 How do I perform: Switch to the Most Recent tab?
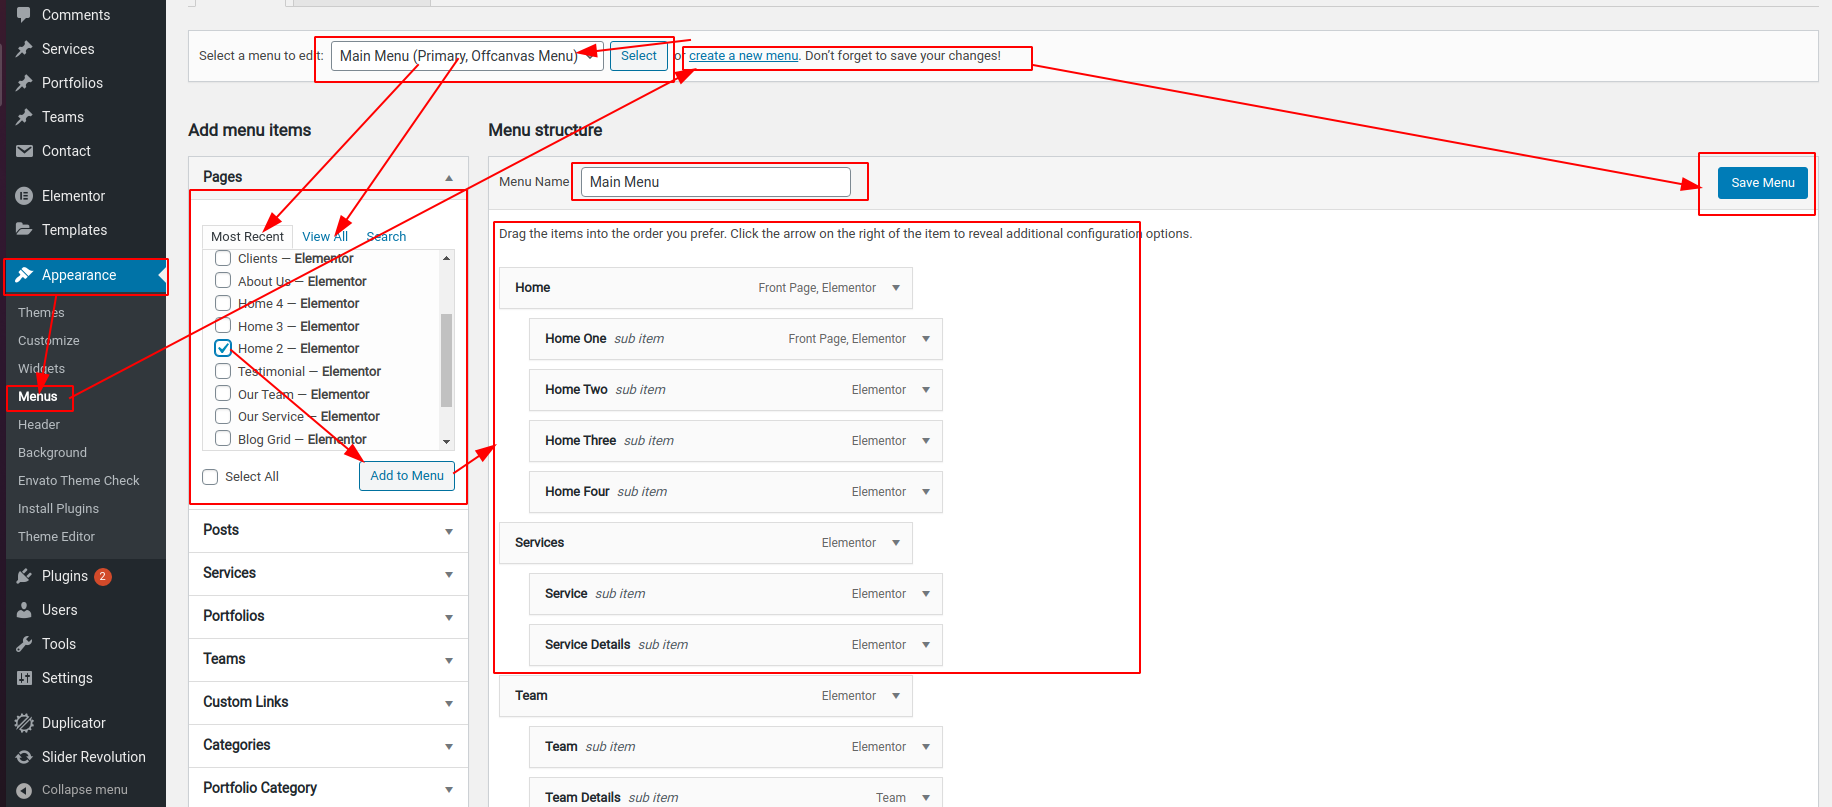(247, 237)
